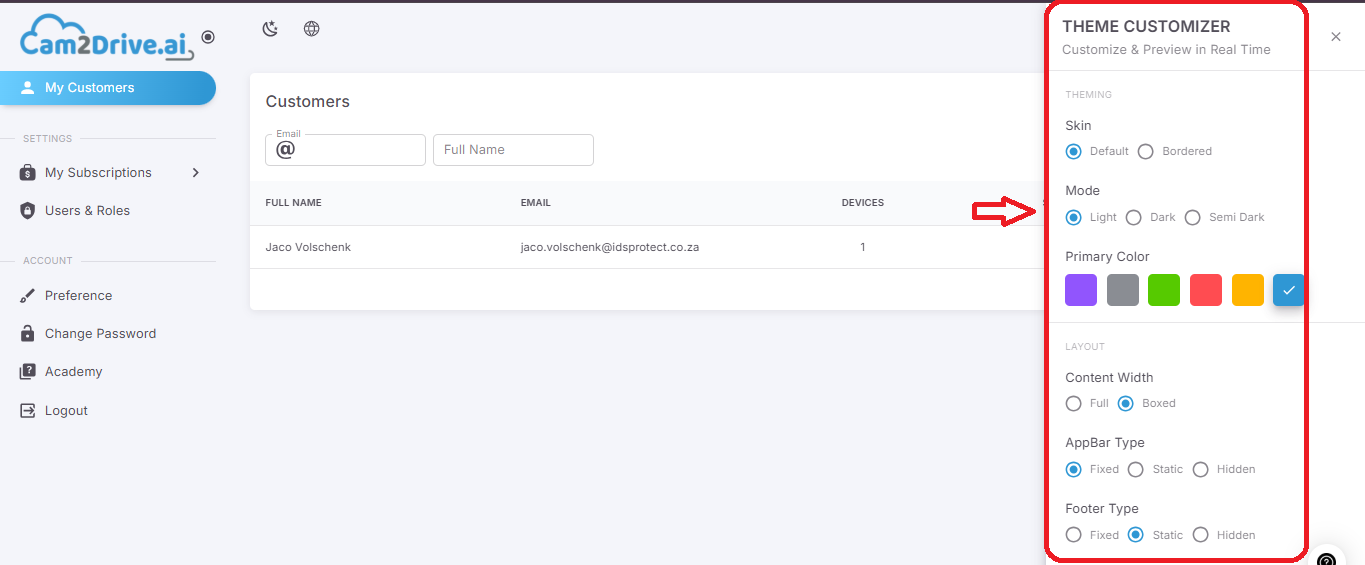Expand the My Subscriptions chevron
The width and height of the screenshot is (1365, 565).
(196, 173)
